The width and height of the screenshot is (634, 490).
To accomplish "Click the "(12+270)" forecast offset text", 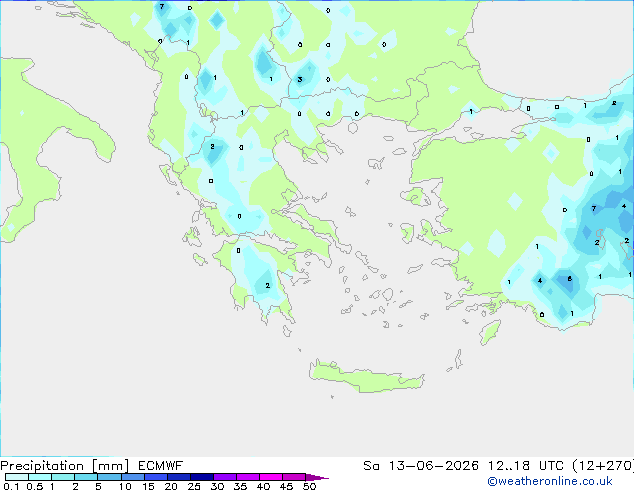I will click(x=603, y=466).
